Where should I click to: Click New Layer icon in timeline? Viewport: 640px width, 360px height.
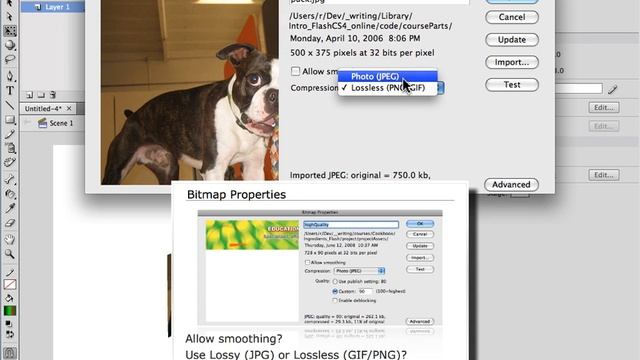pyautogui.click(x=29, y=95)
